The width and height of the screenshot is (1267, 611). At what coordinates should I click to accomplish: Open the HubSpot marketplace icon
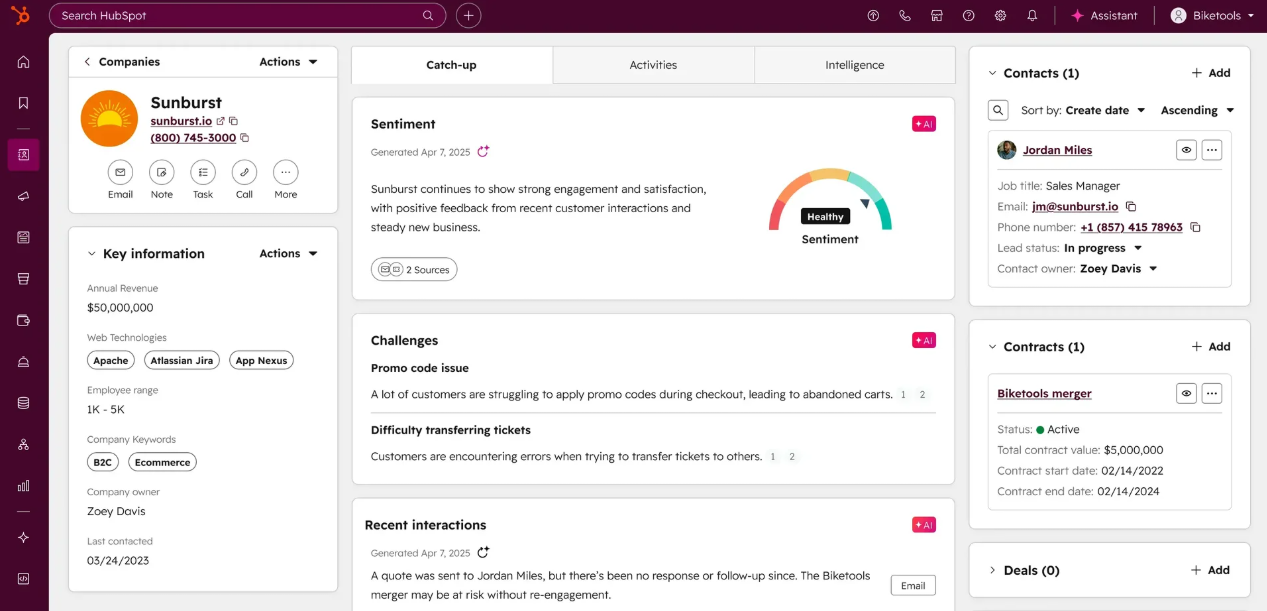pos(936,15)
